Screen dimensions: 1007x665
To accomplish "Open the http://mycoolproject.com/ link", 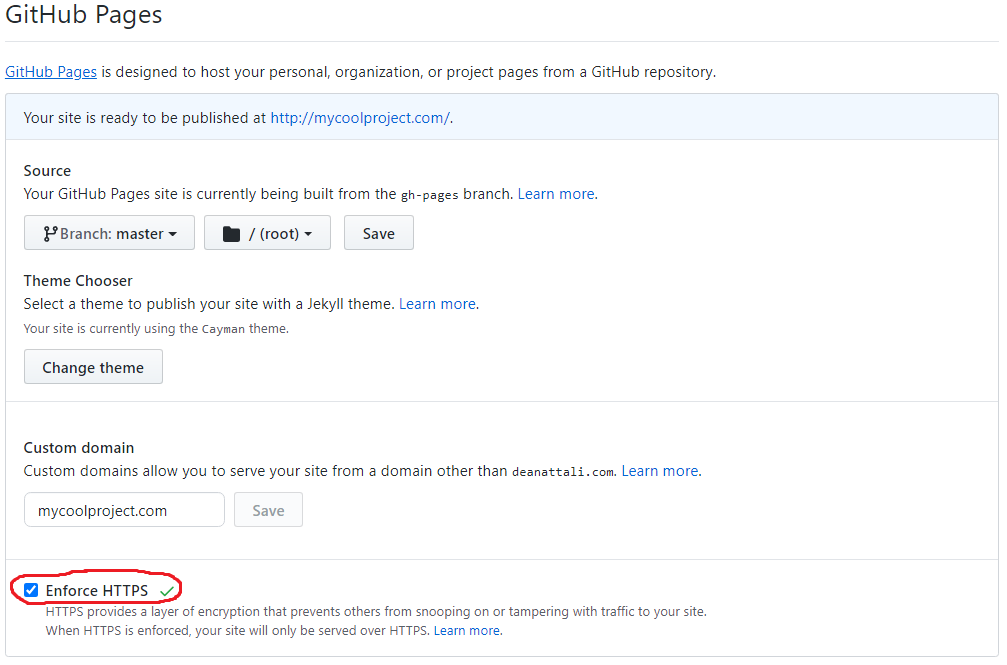I will point(360,118).
